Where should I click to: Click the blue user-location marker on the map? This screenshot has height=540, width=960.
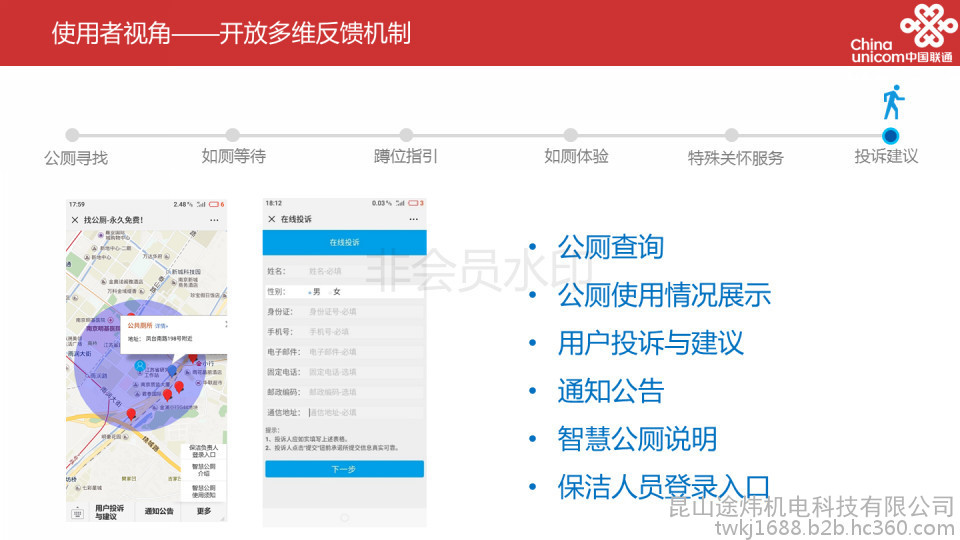coord(140,366)
